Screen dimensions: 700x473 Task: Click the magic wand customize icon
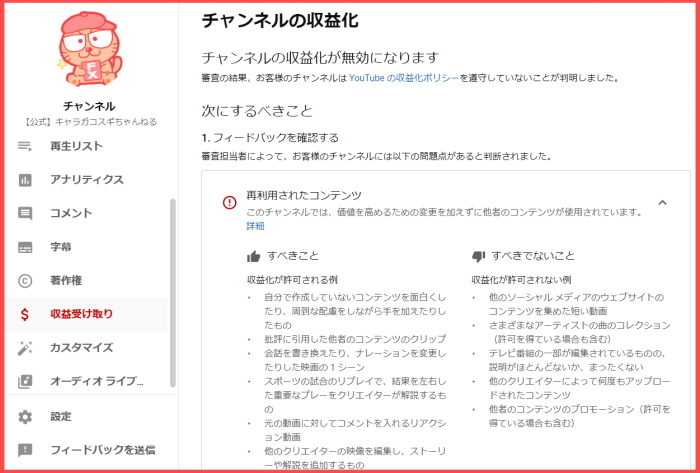25,348
